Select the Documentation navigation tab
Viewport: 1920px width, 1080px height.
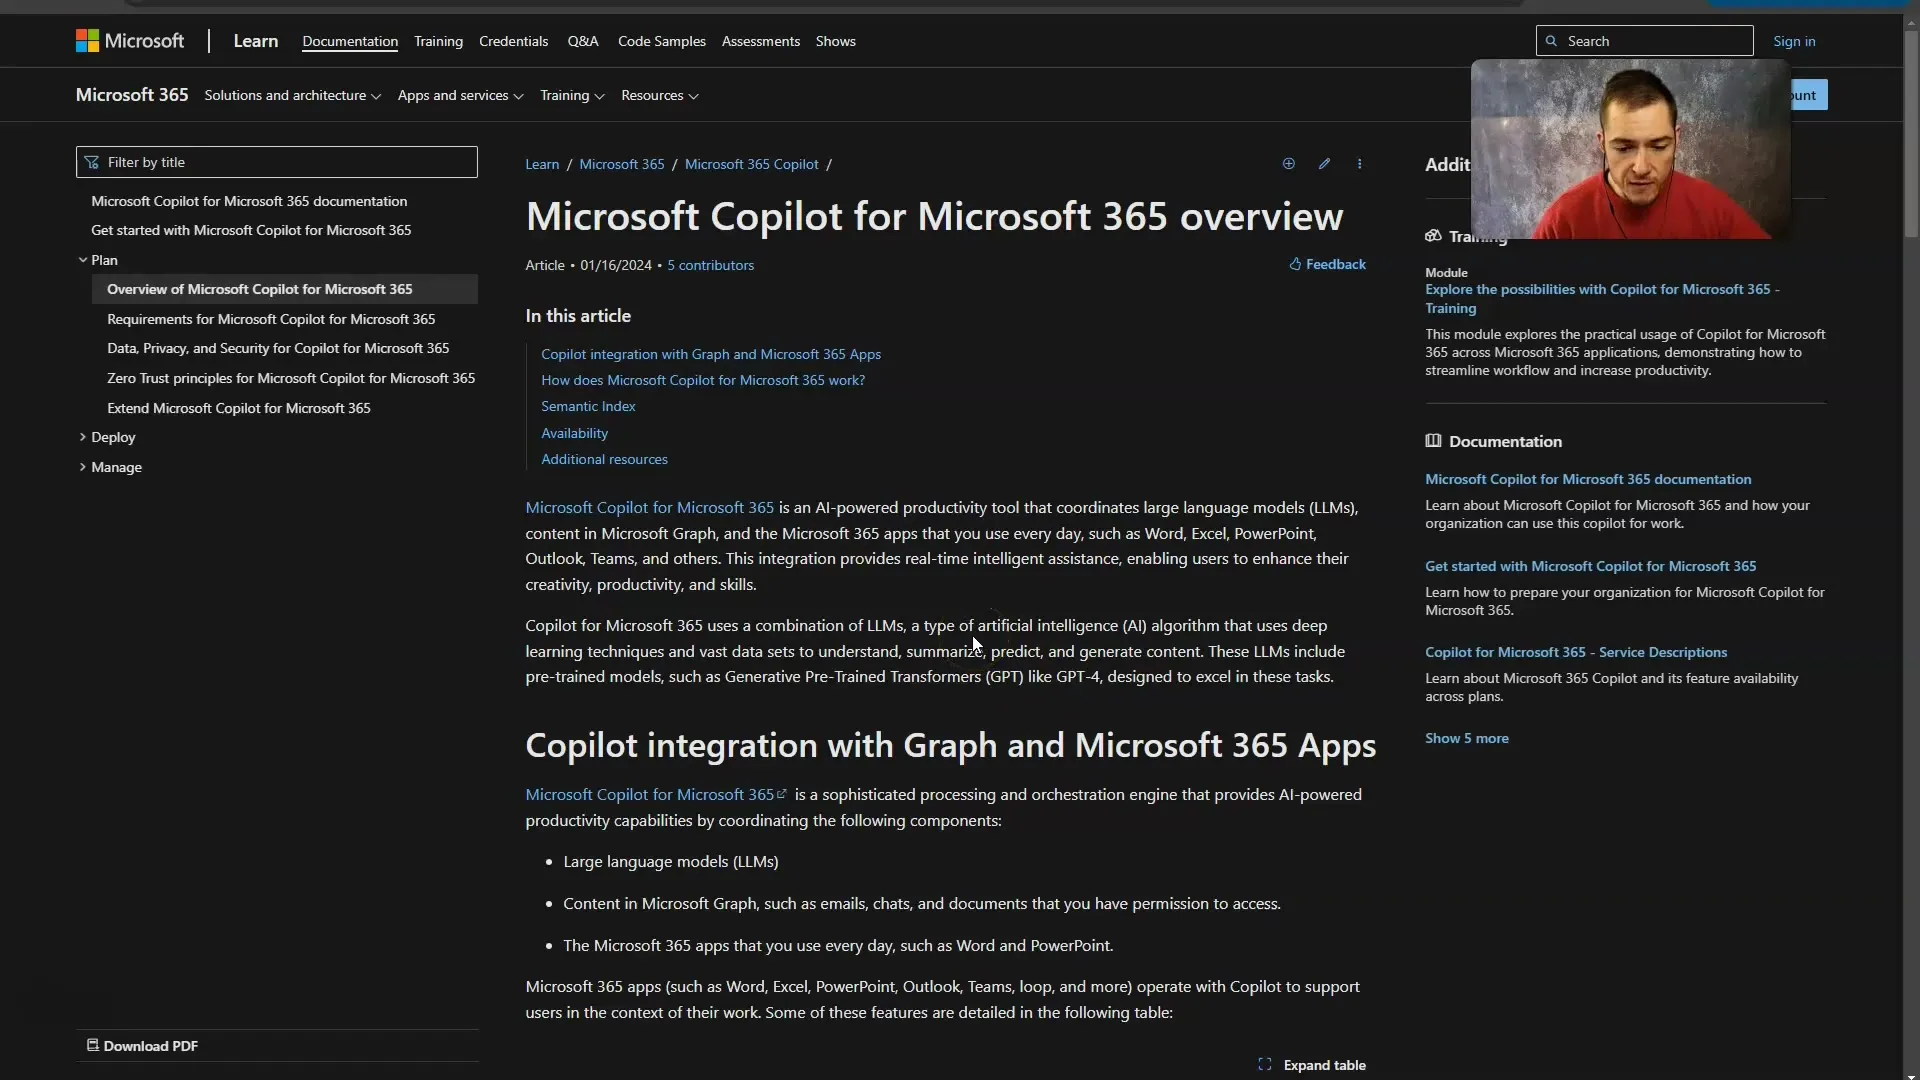tap(349, 41)
